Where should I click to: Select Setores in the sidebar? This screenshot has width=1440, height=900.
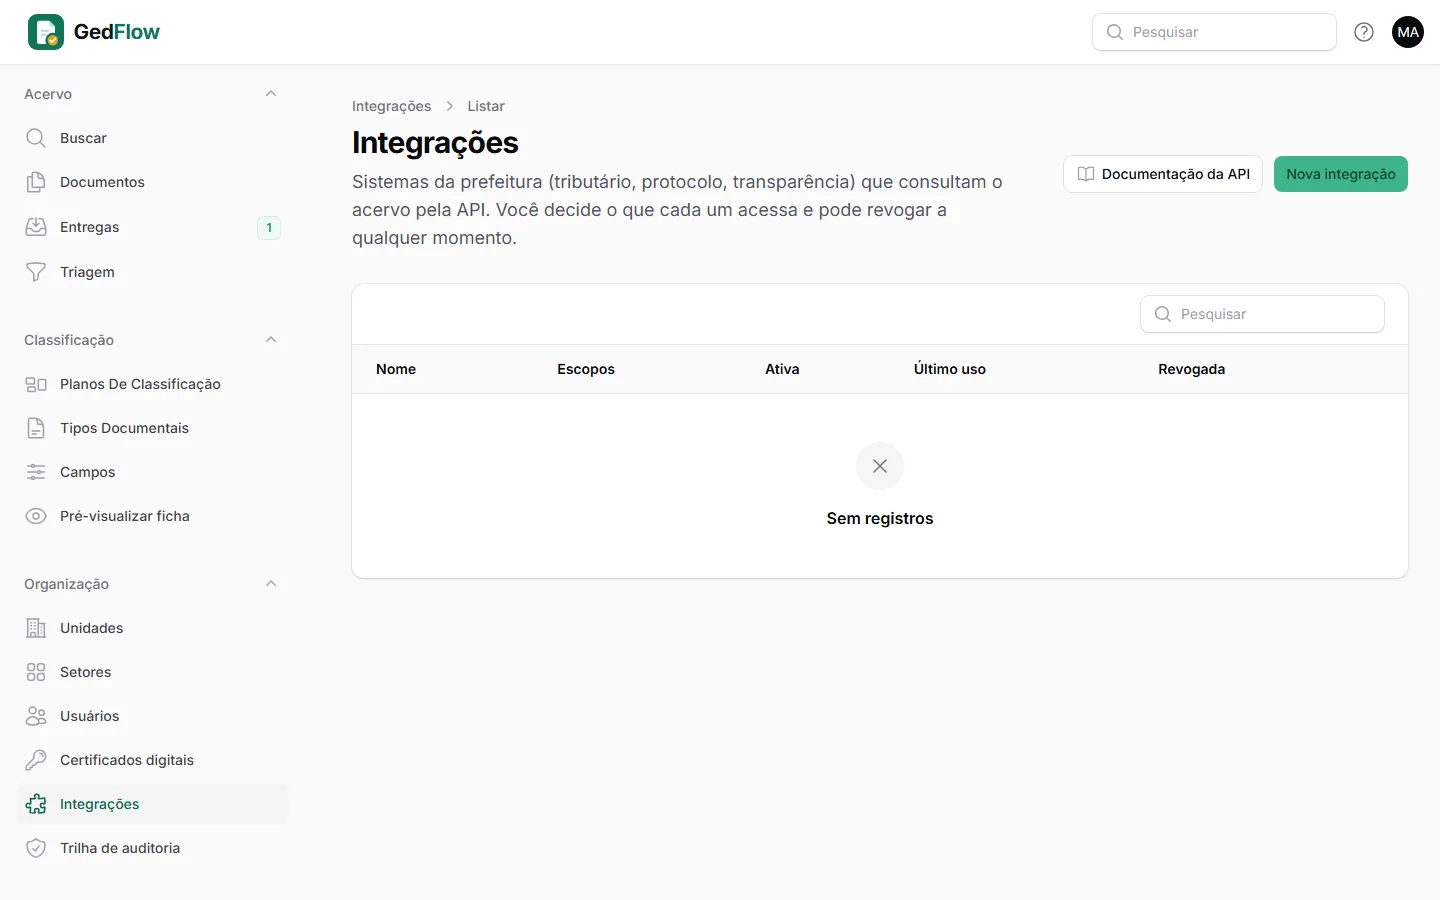coord(152,672)
